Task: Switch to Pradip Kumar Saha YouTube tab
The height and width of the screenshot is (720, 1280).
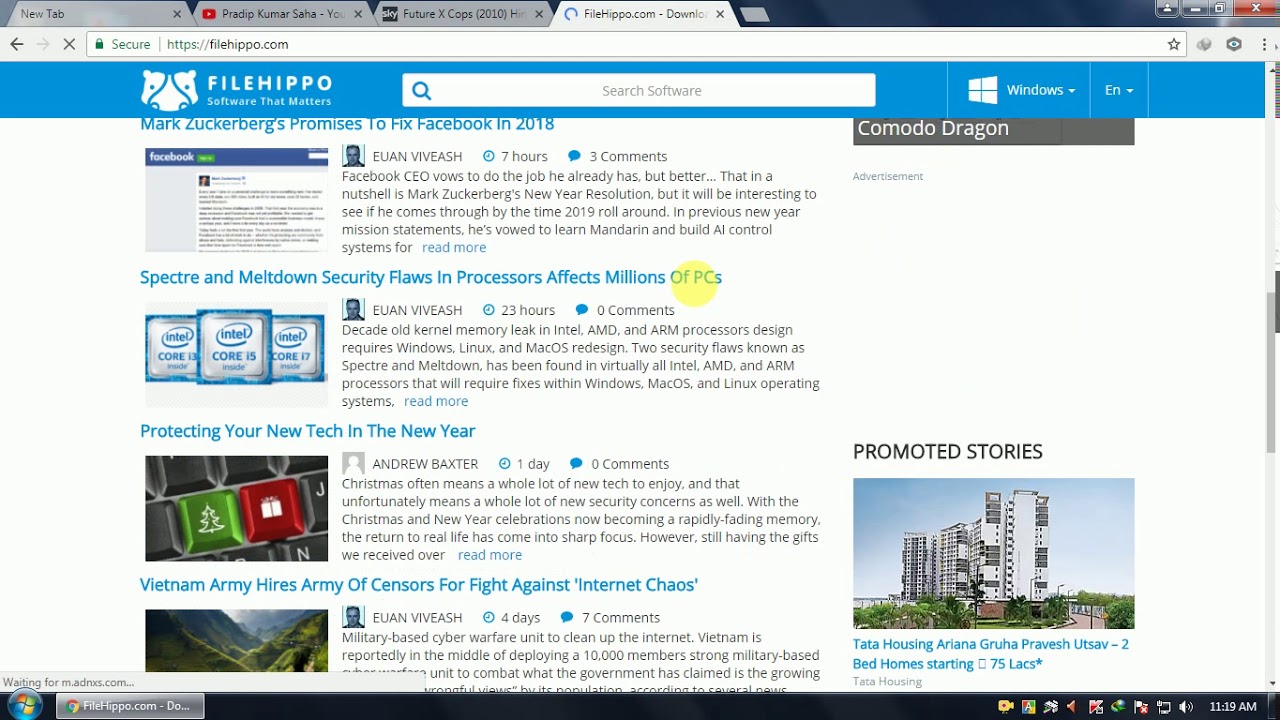Action: (283, 14)
